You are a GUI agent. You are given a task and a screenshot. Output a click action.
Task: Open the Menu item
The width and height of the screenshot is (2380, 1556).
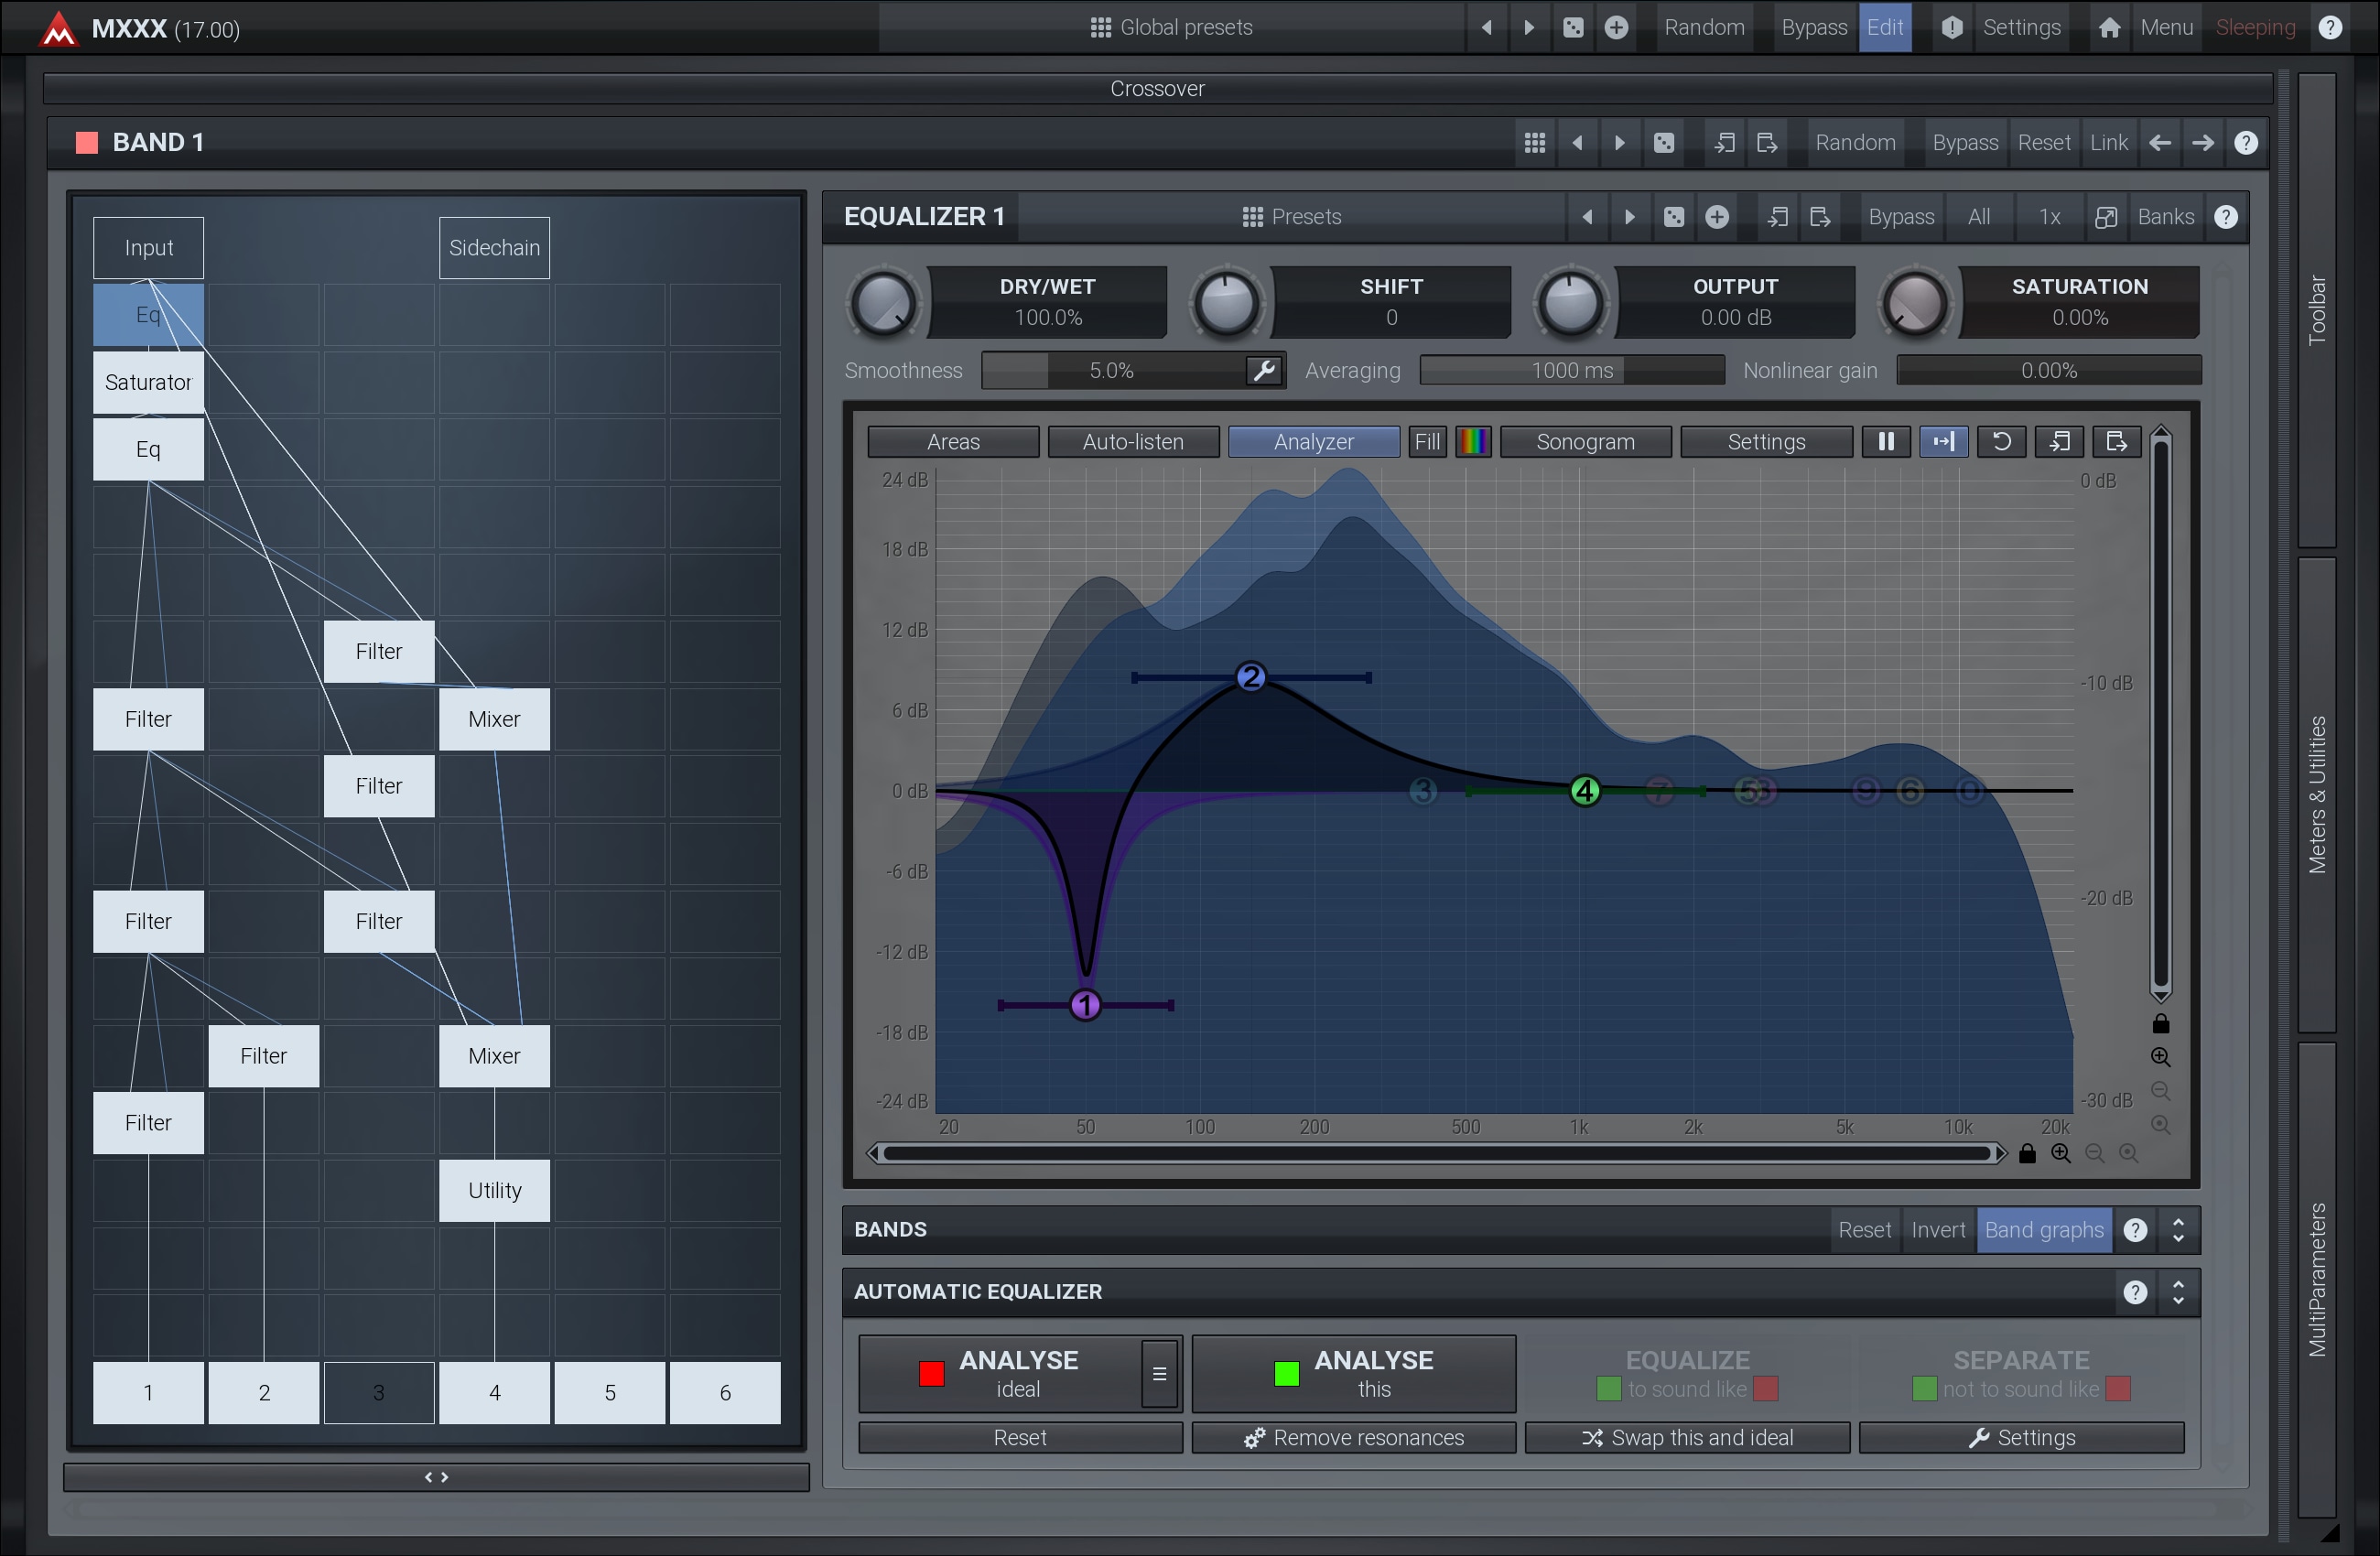[x=2166, y=27]
